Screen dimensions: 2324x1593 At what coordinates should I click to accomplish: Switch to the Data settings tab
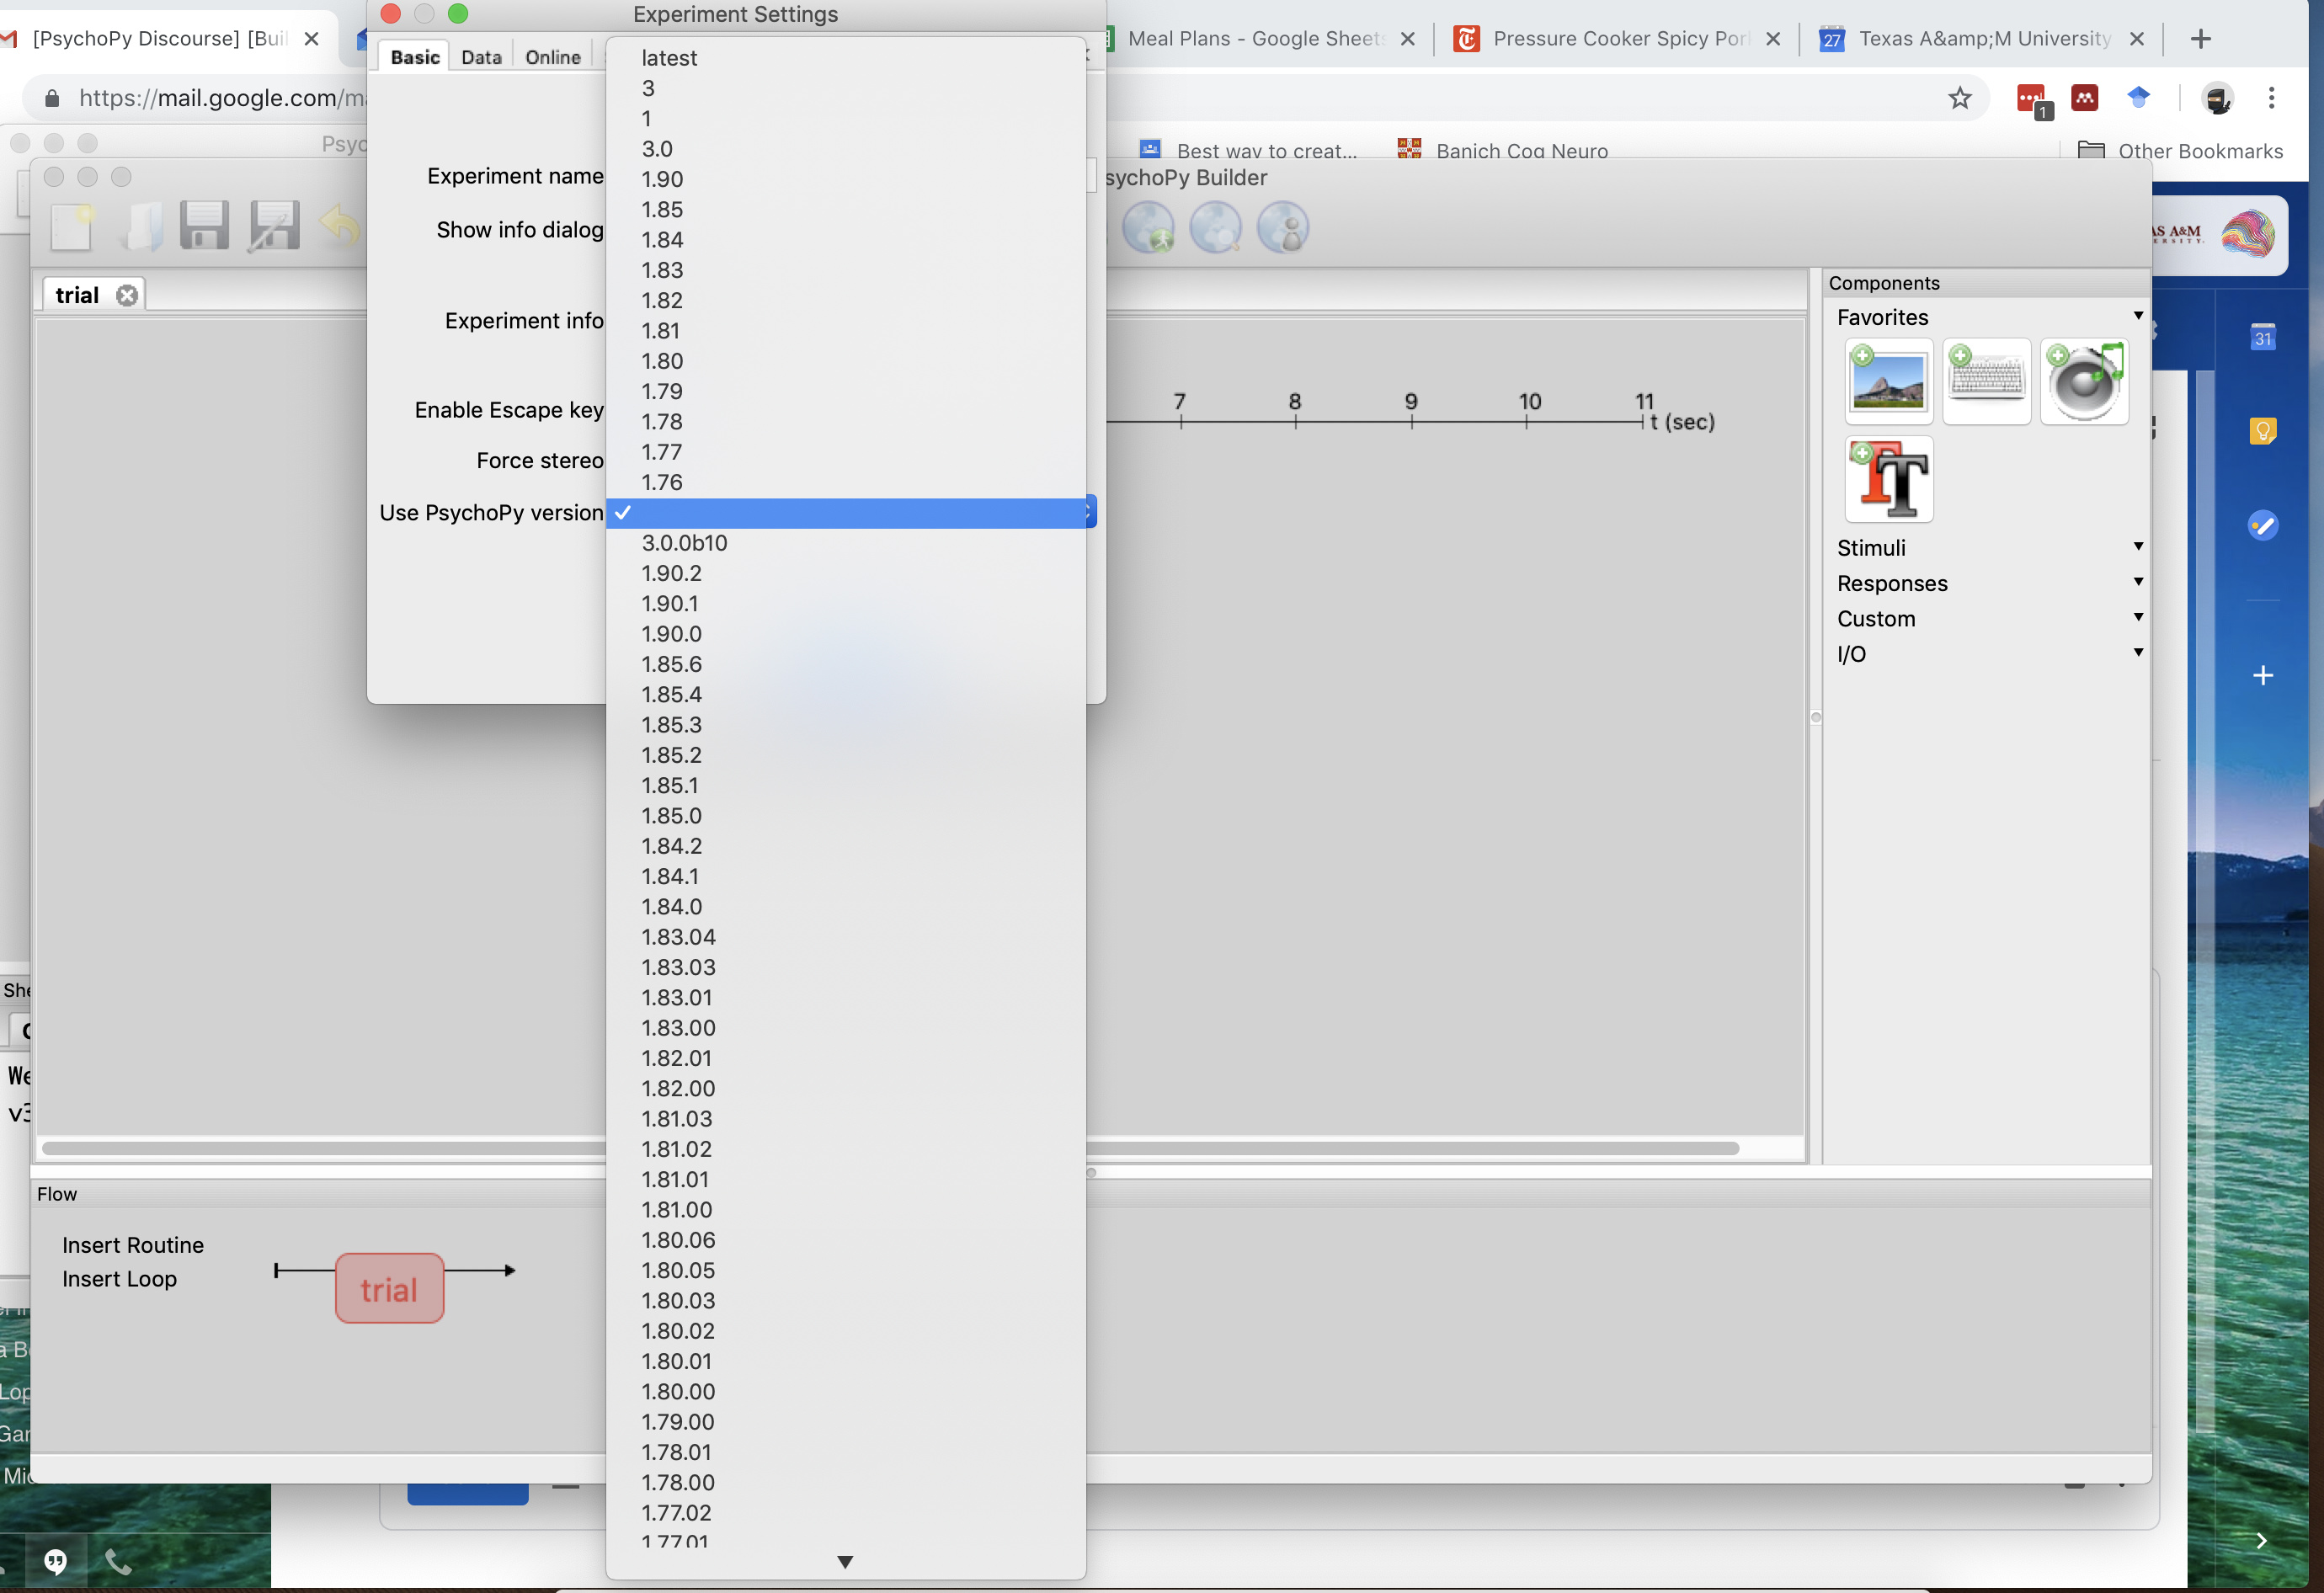[481, 57]
